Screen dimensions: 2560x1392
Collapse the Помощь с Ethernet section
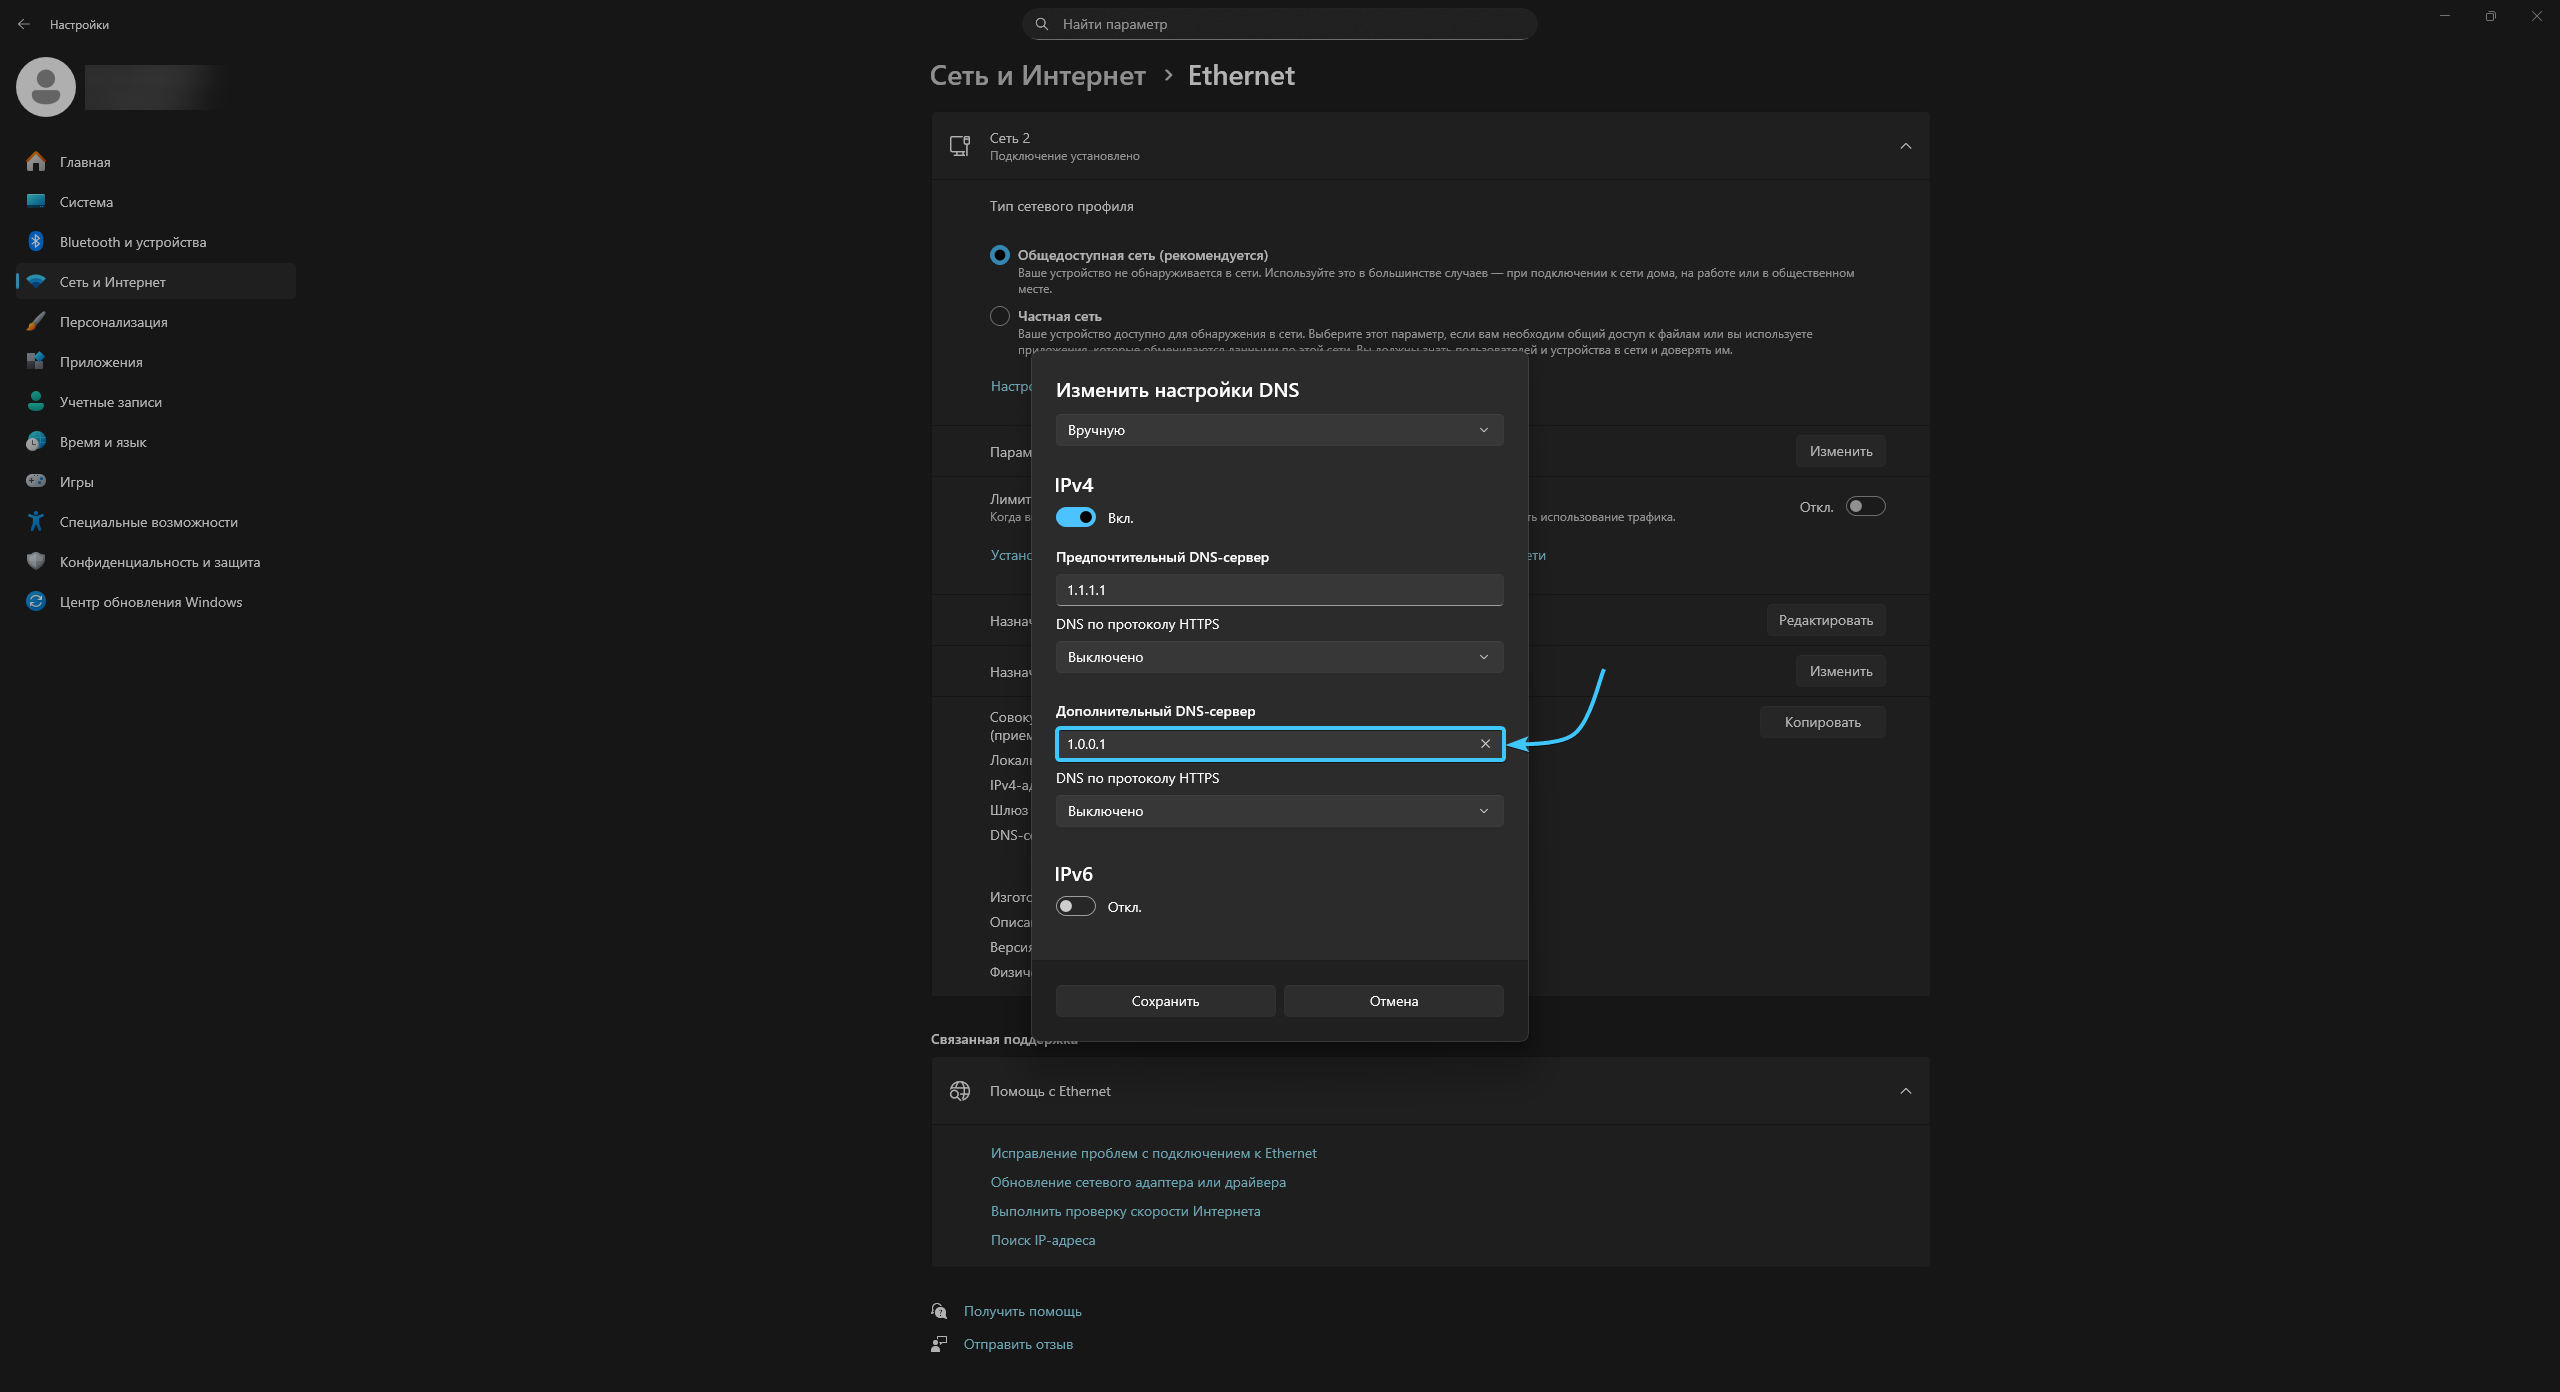tap(1905, 1091)
